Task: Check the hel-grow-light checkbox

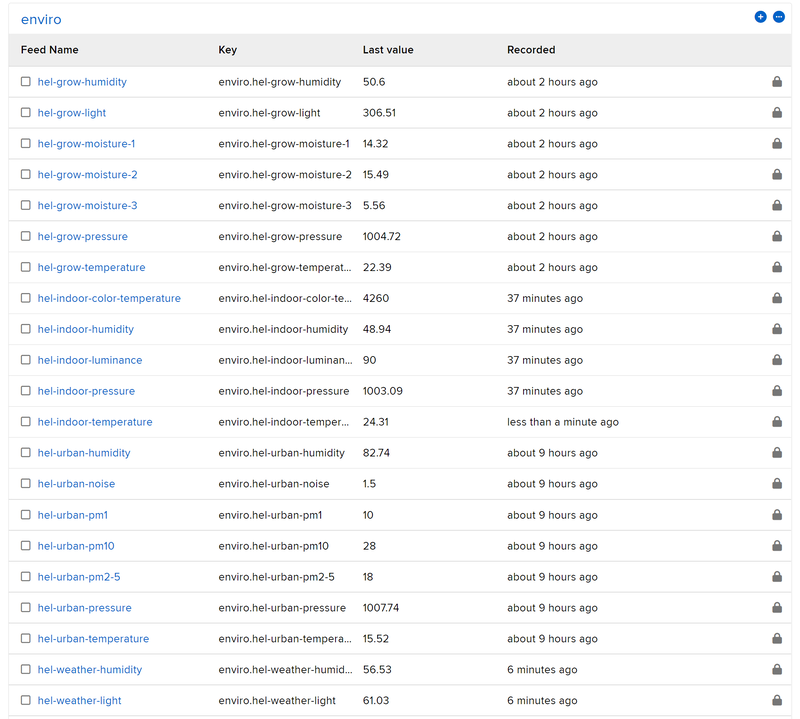Action: pyautogui.click(x=26, y=113)
